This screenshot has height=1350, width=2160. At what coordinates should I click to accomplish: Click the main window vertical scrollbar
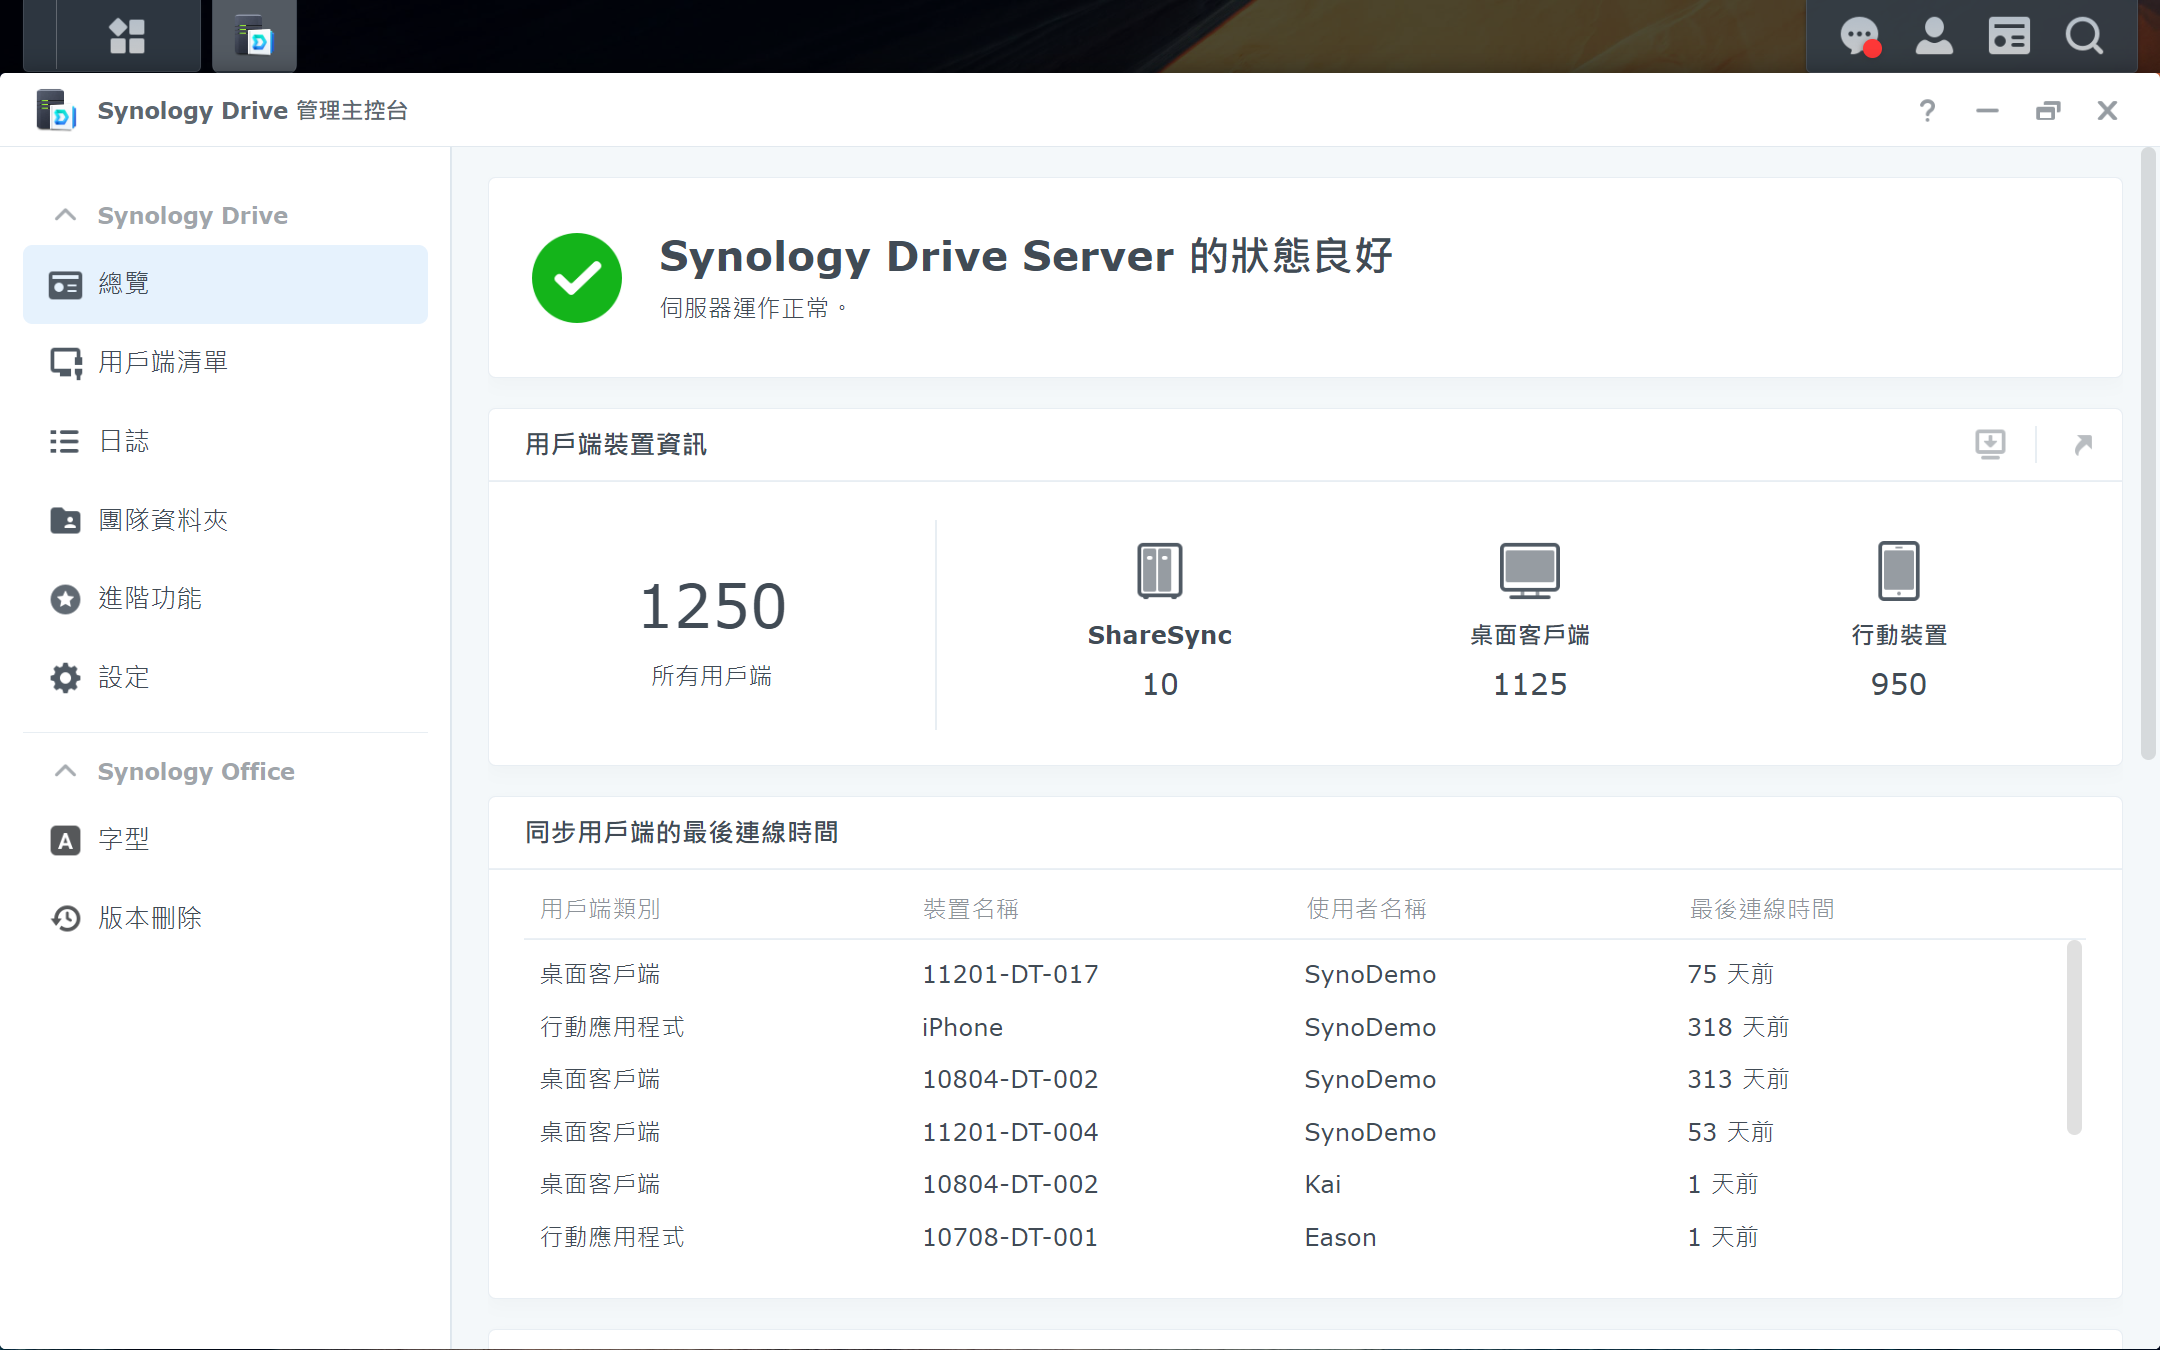coord(2147,455)
